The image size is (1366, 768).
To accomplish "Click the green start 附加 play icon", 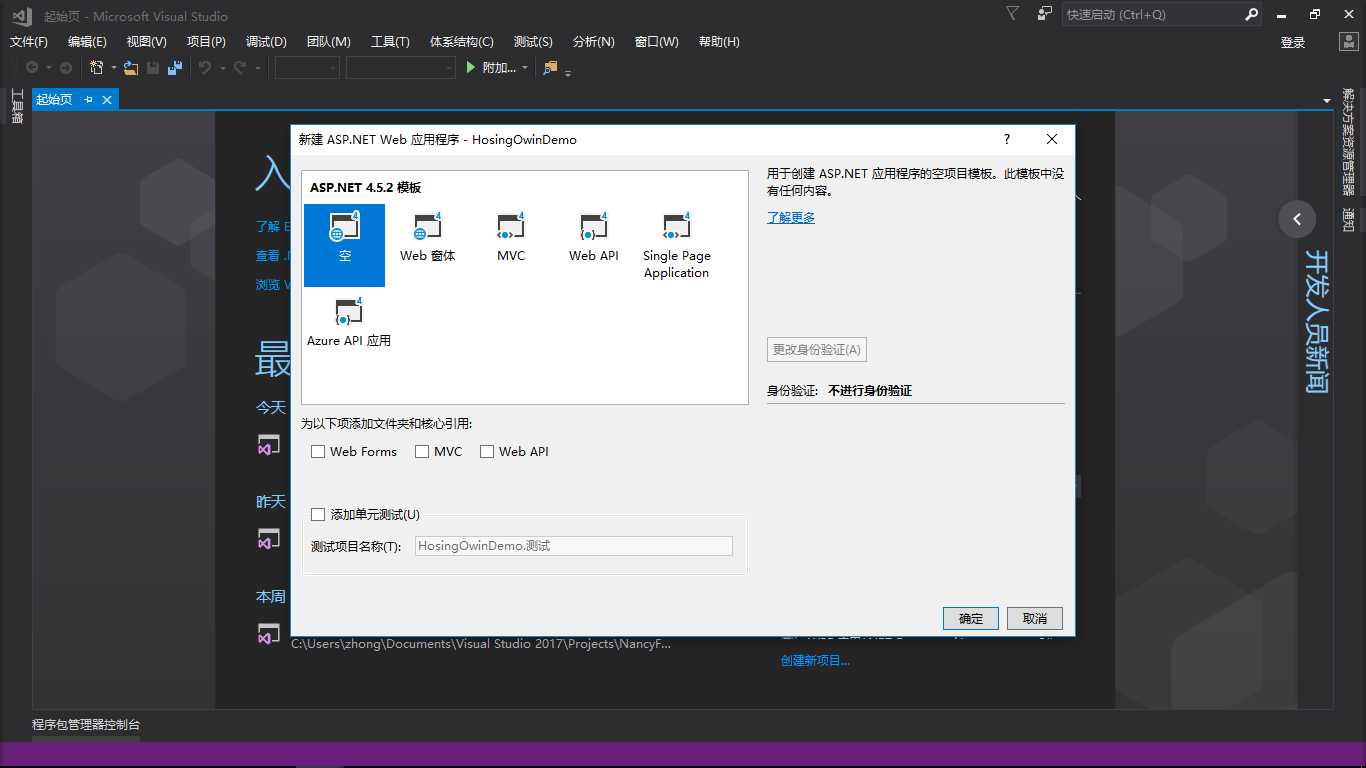I will [472, 68].
